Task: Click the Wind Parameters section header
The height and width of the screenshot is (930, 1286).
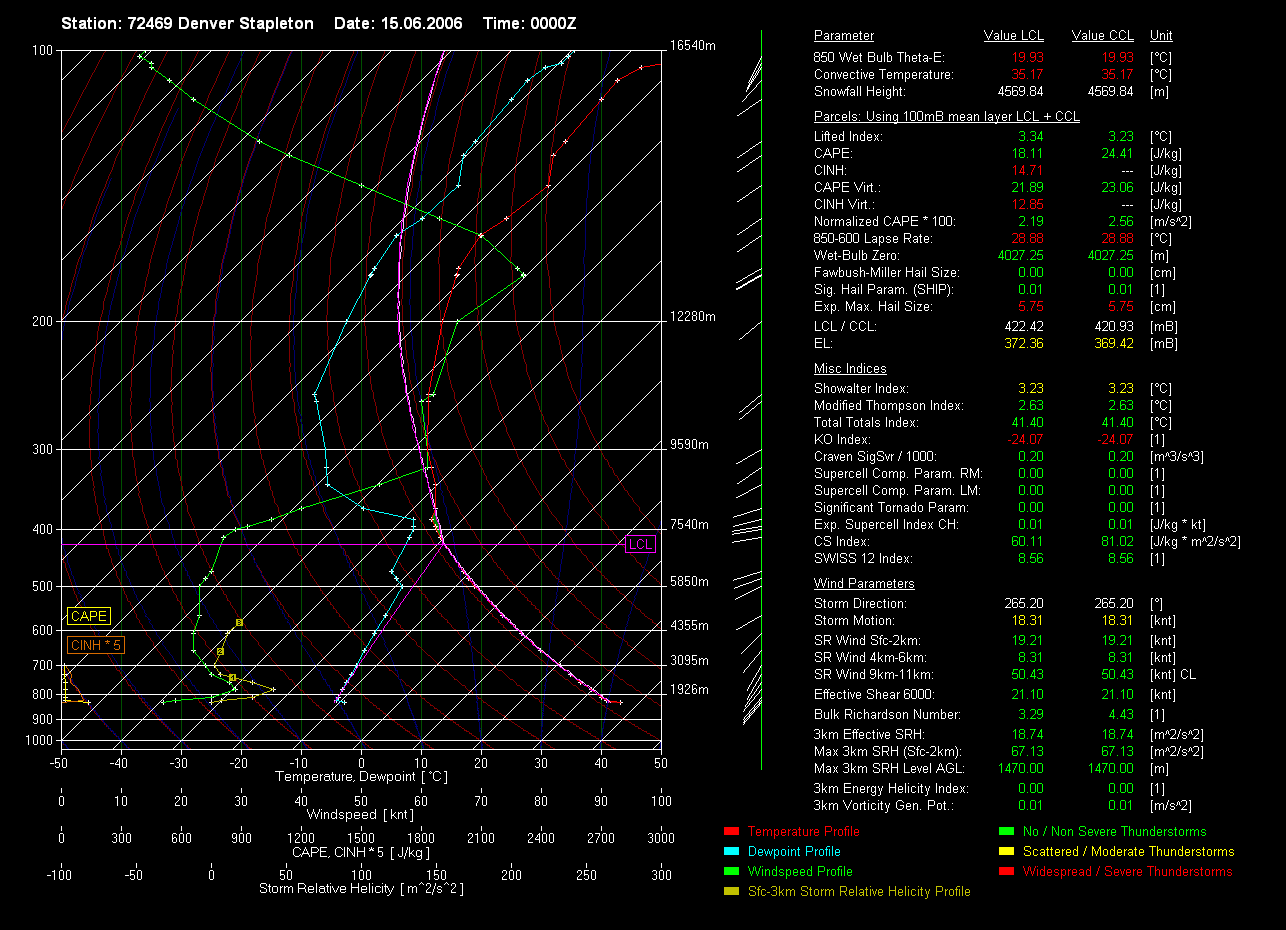Action: coord(864,584)
